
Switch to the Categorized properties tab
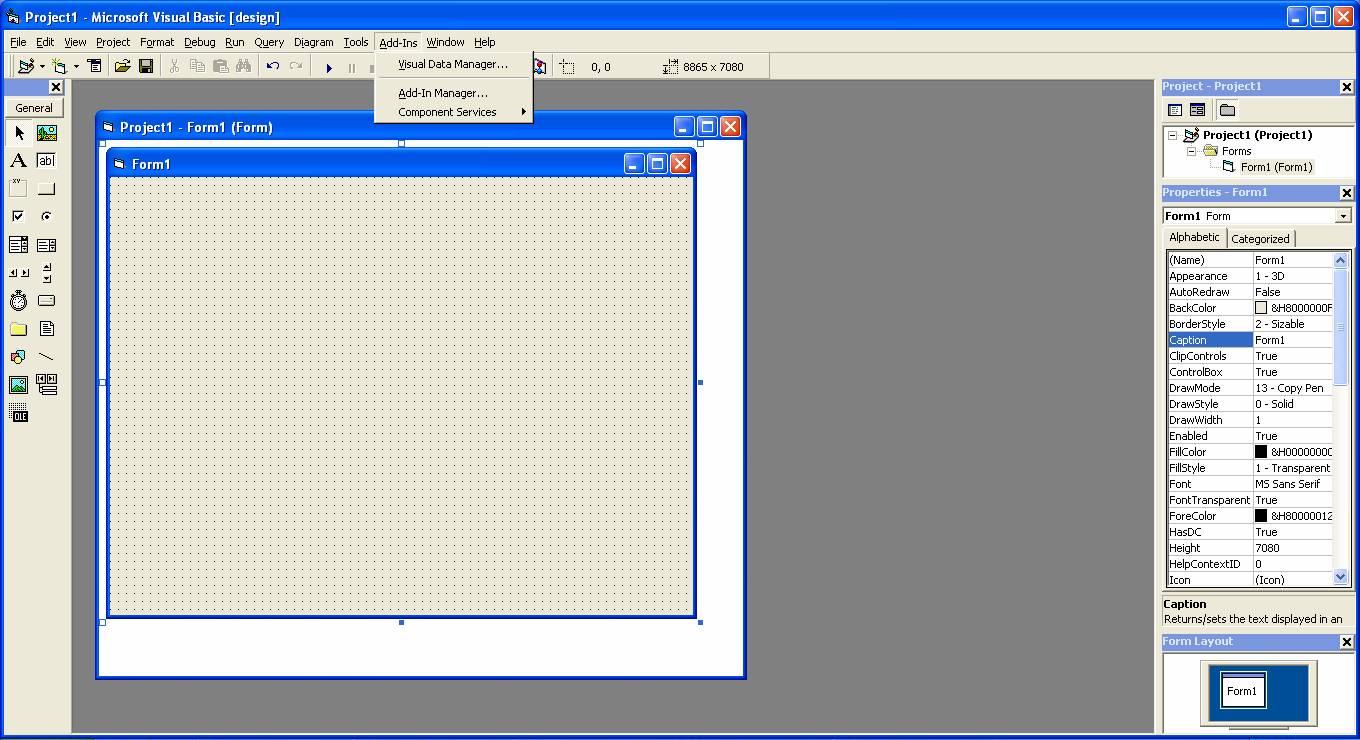[1259, 238]
